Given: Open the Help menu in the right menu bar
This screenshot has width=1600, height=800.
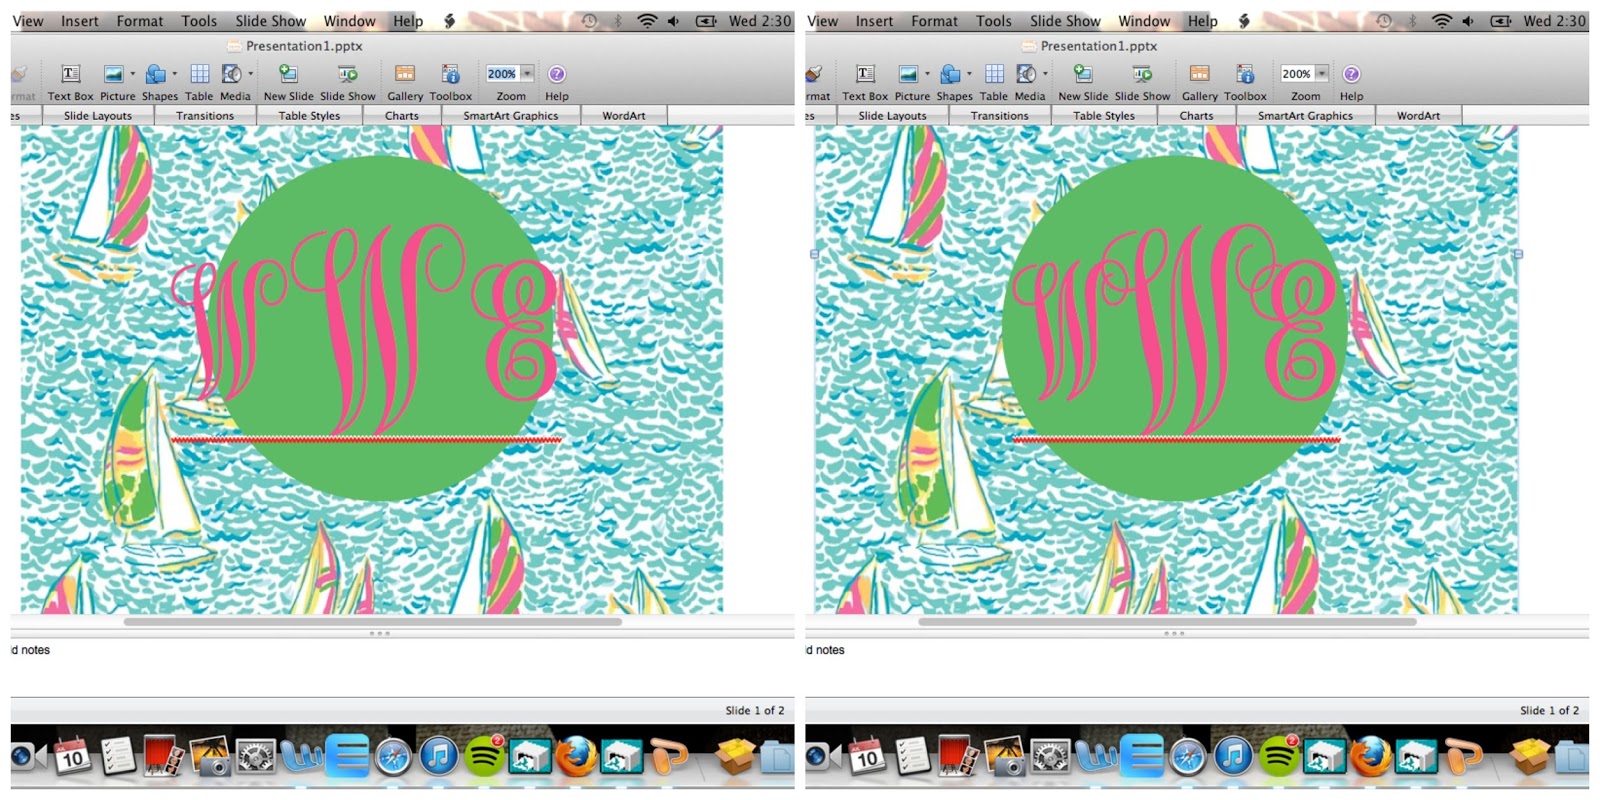Looking at the screenshot, I should click(1203, 21).
